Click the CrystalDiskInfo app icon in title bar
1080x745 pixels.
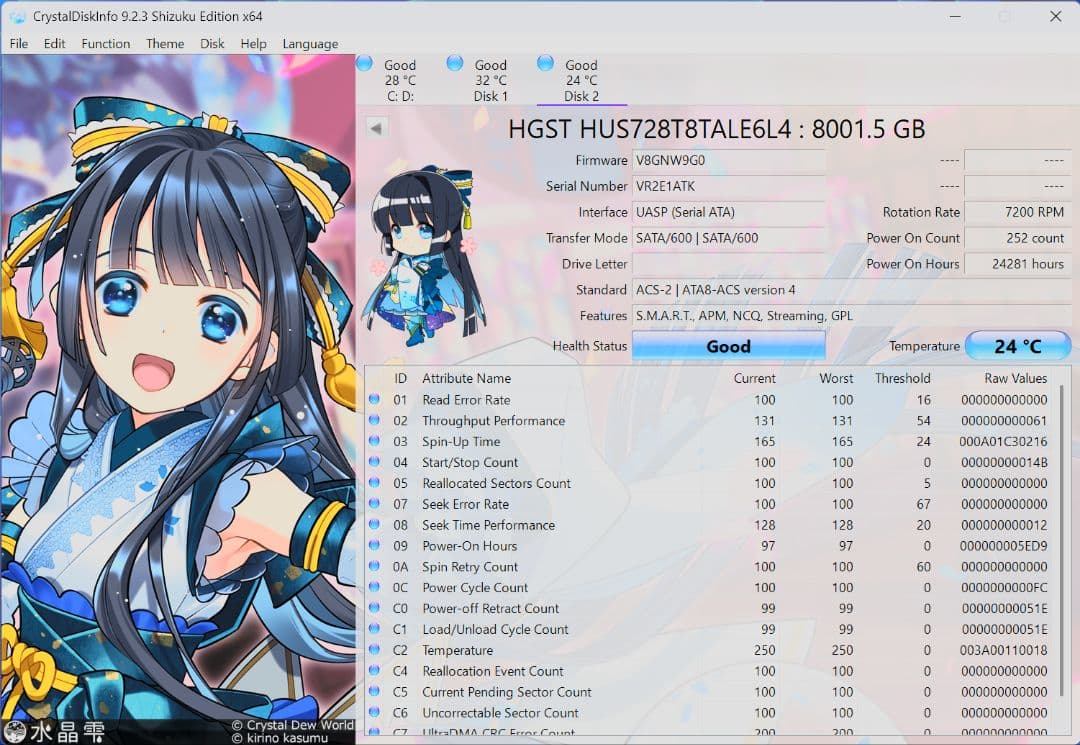click(x=18, y=16)
